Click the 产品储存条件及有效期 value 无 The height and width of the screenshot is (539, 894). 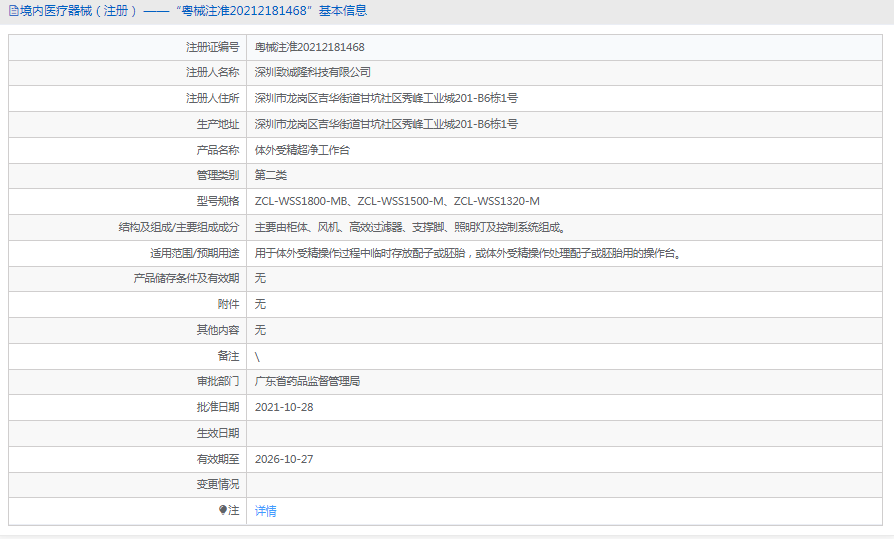(x=260, y=278)
